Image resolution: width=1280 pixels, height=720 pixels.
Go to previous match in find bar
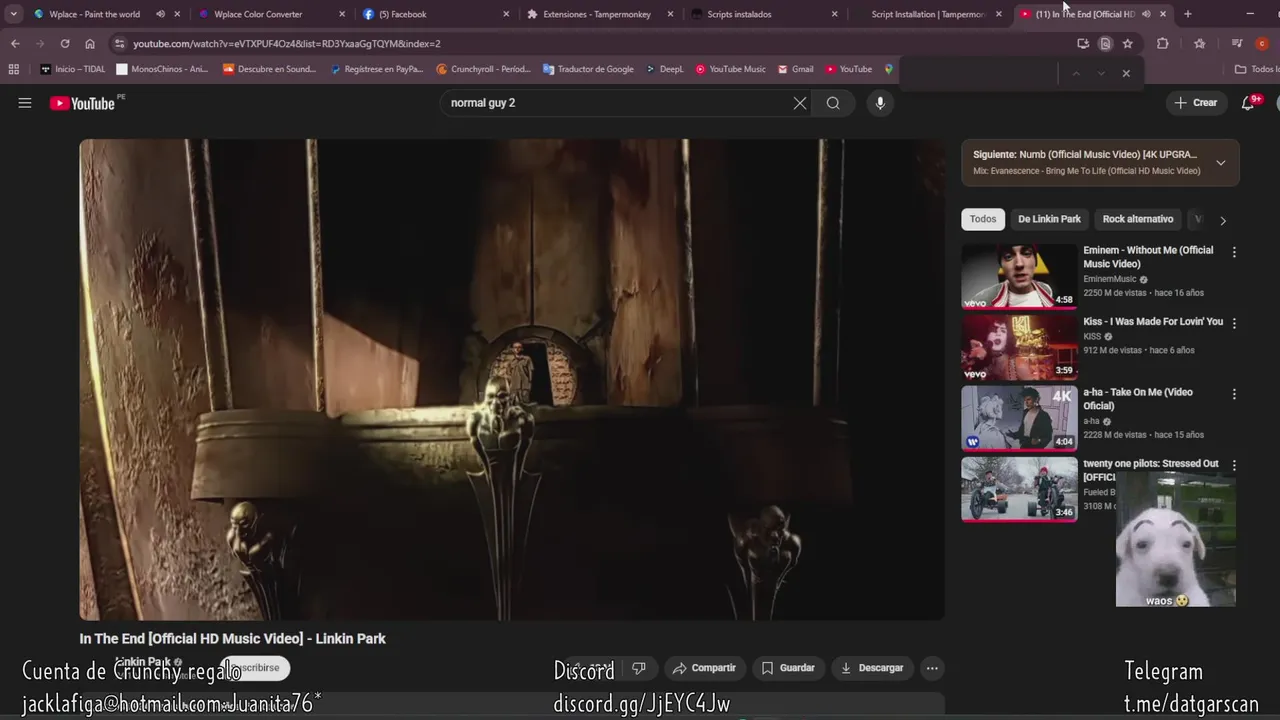pyautogui.click(x=1076, y=73)
